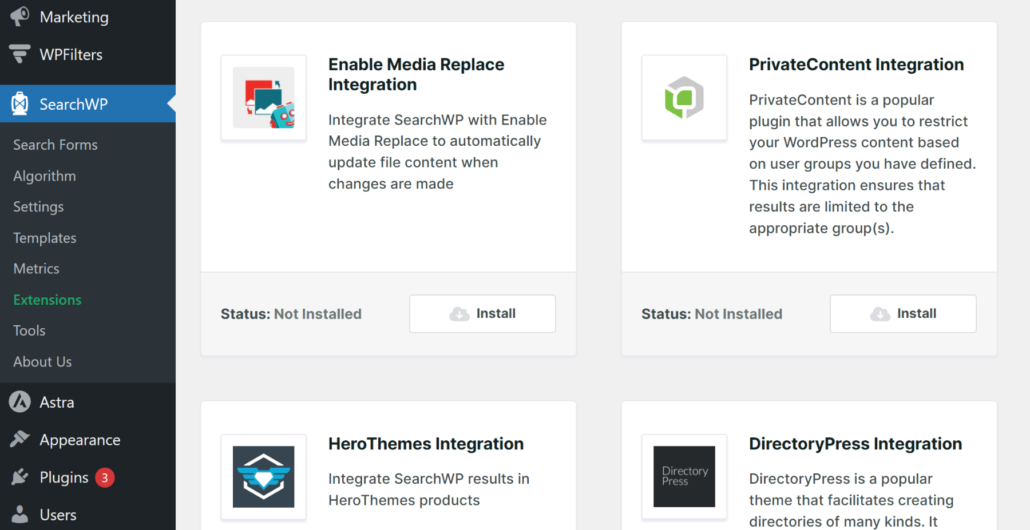Open SearchWP Tools submenu

[29, 330]
